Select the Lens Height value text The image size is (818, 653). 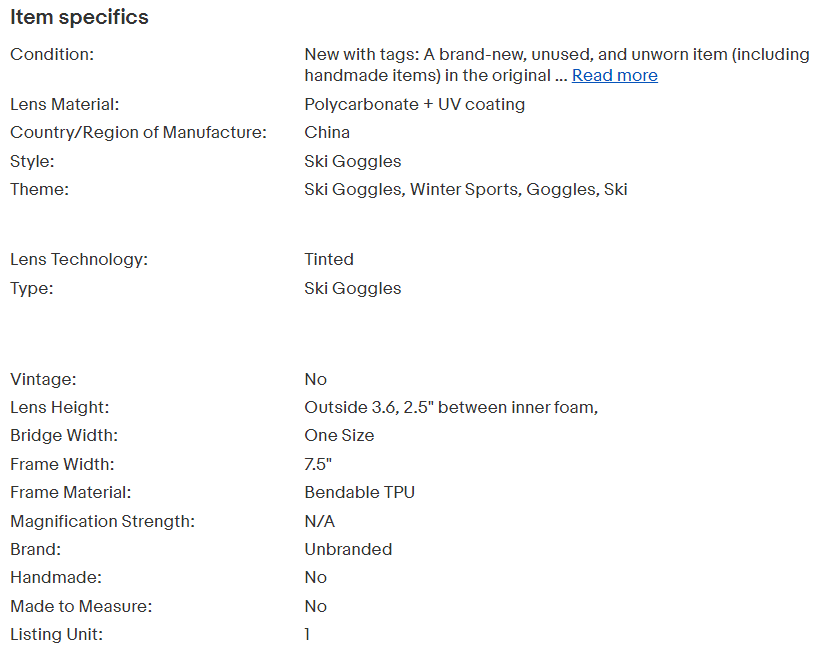(x=451, y=407)
